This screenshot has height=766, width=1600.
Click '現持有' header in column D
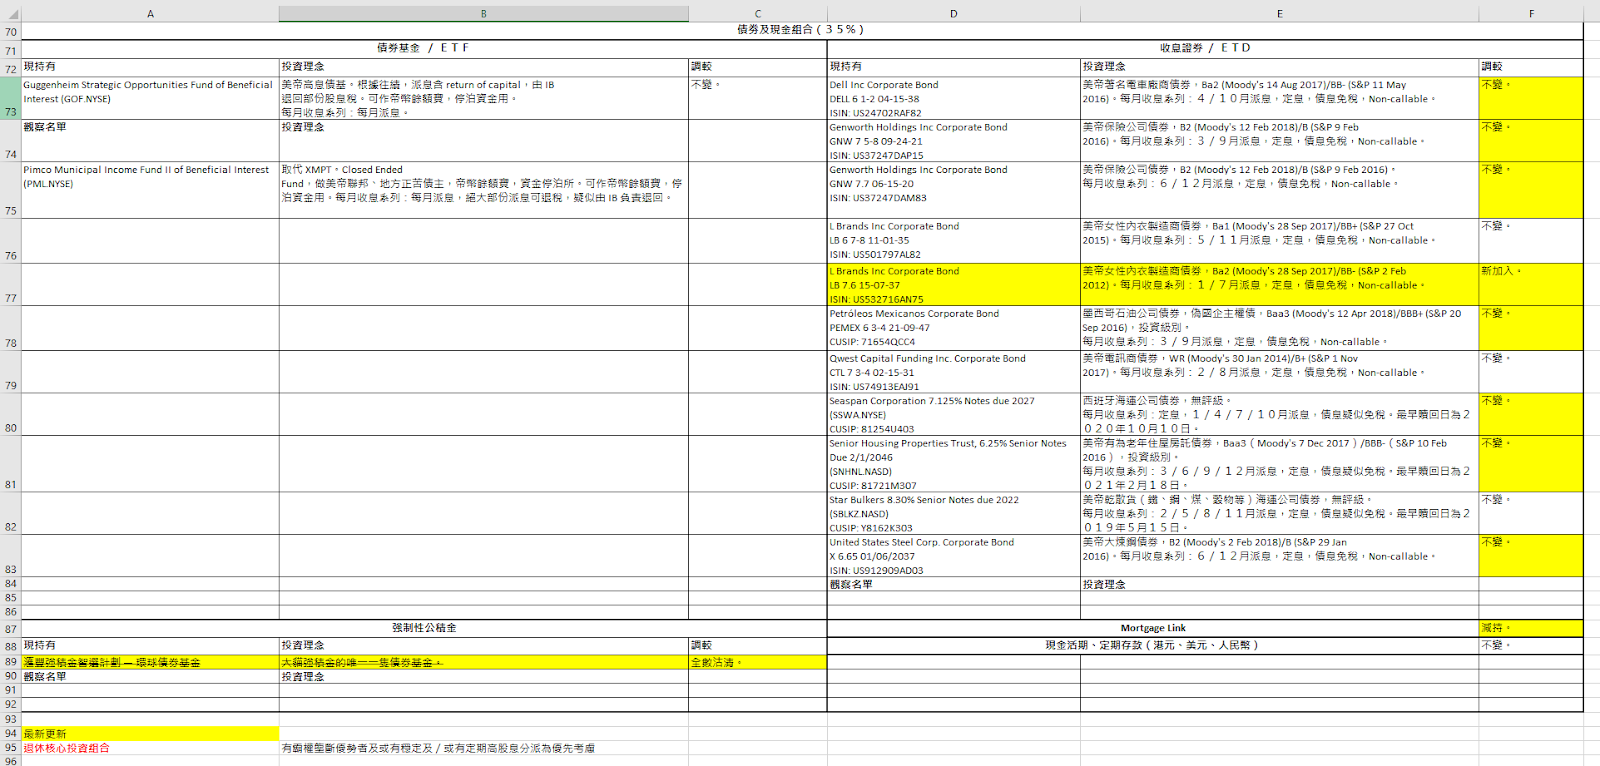click(x=954, y=67)
